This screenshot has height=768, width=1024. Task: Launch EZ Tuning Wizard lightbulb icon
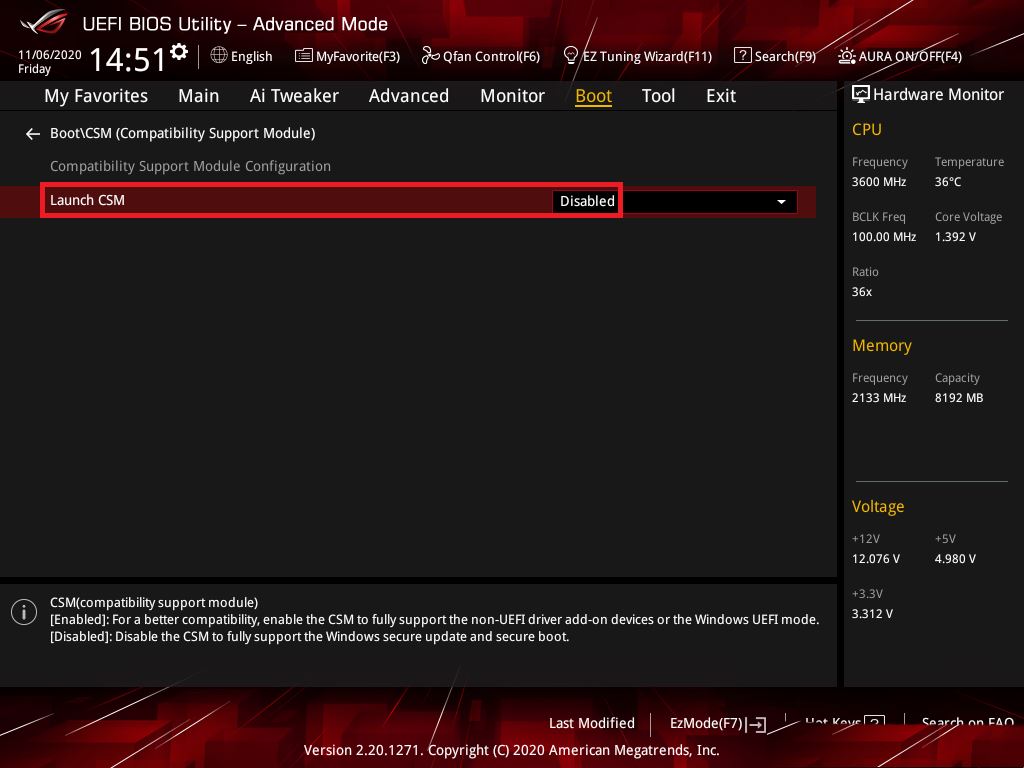click(570, 56)
